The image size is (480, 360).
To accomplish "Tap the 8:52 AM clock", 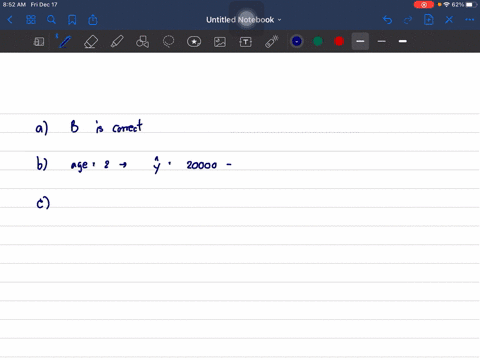I will pos(14,5).
